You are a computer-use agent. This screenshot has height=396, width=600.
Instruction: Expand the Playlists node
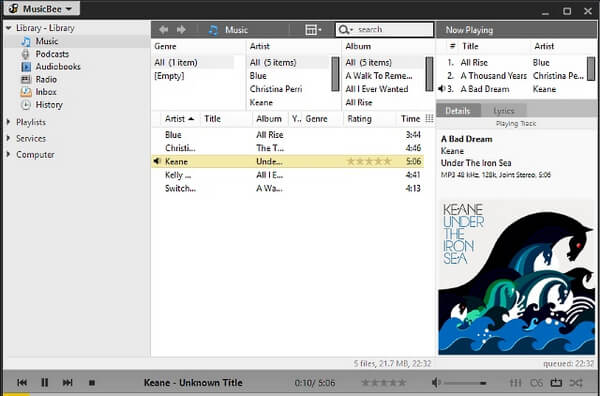click(8, 122)
